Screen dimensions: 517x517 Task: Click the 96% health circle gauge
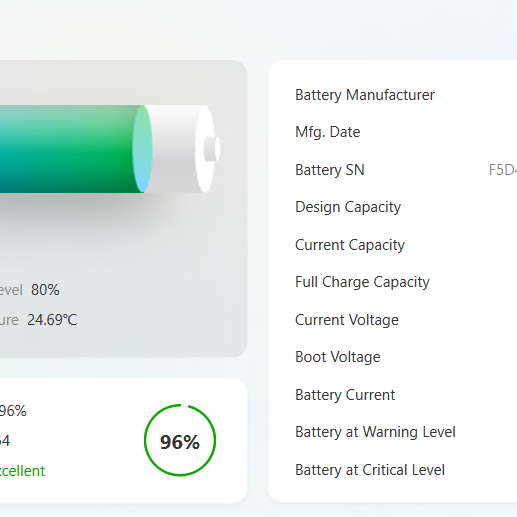coord(180,440)
